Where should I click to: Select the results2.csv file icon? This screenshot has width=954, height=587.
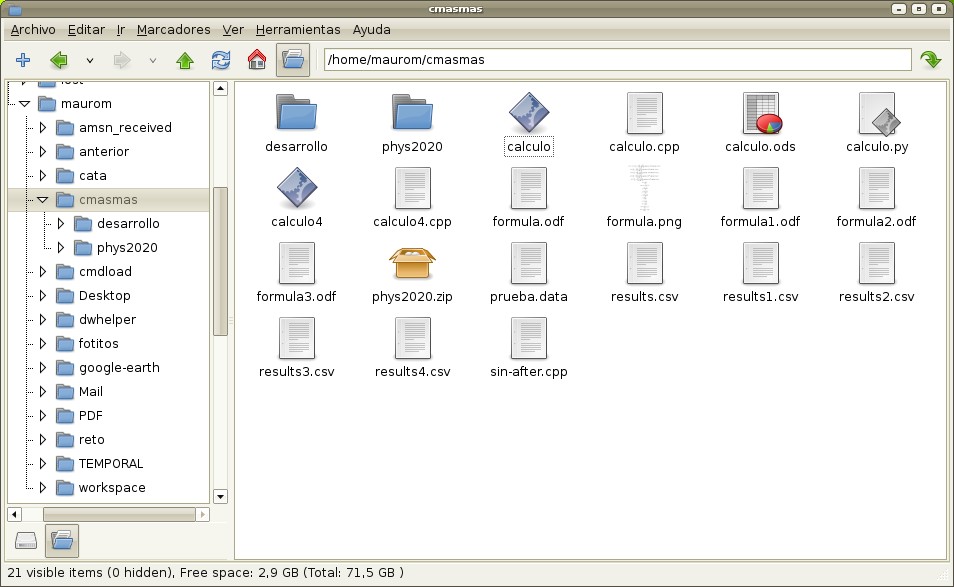877,263
